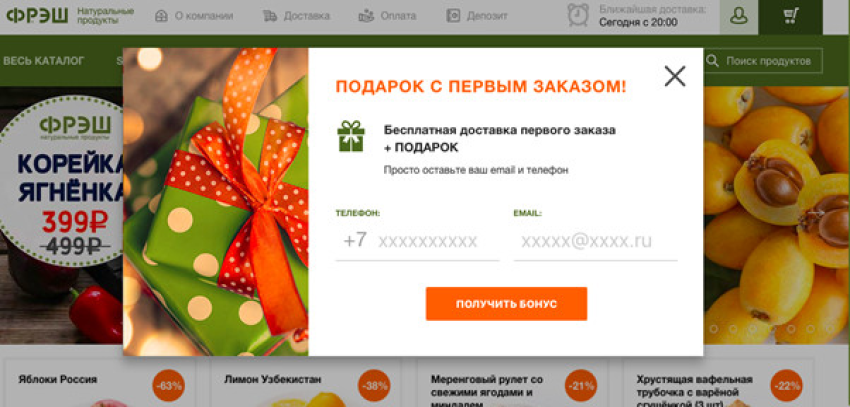Click the Депозит safe icon

(x=453, y=16)
